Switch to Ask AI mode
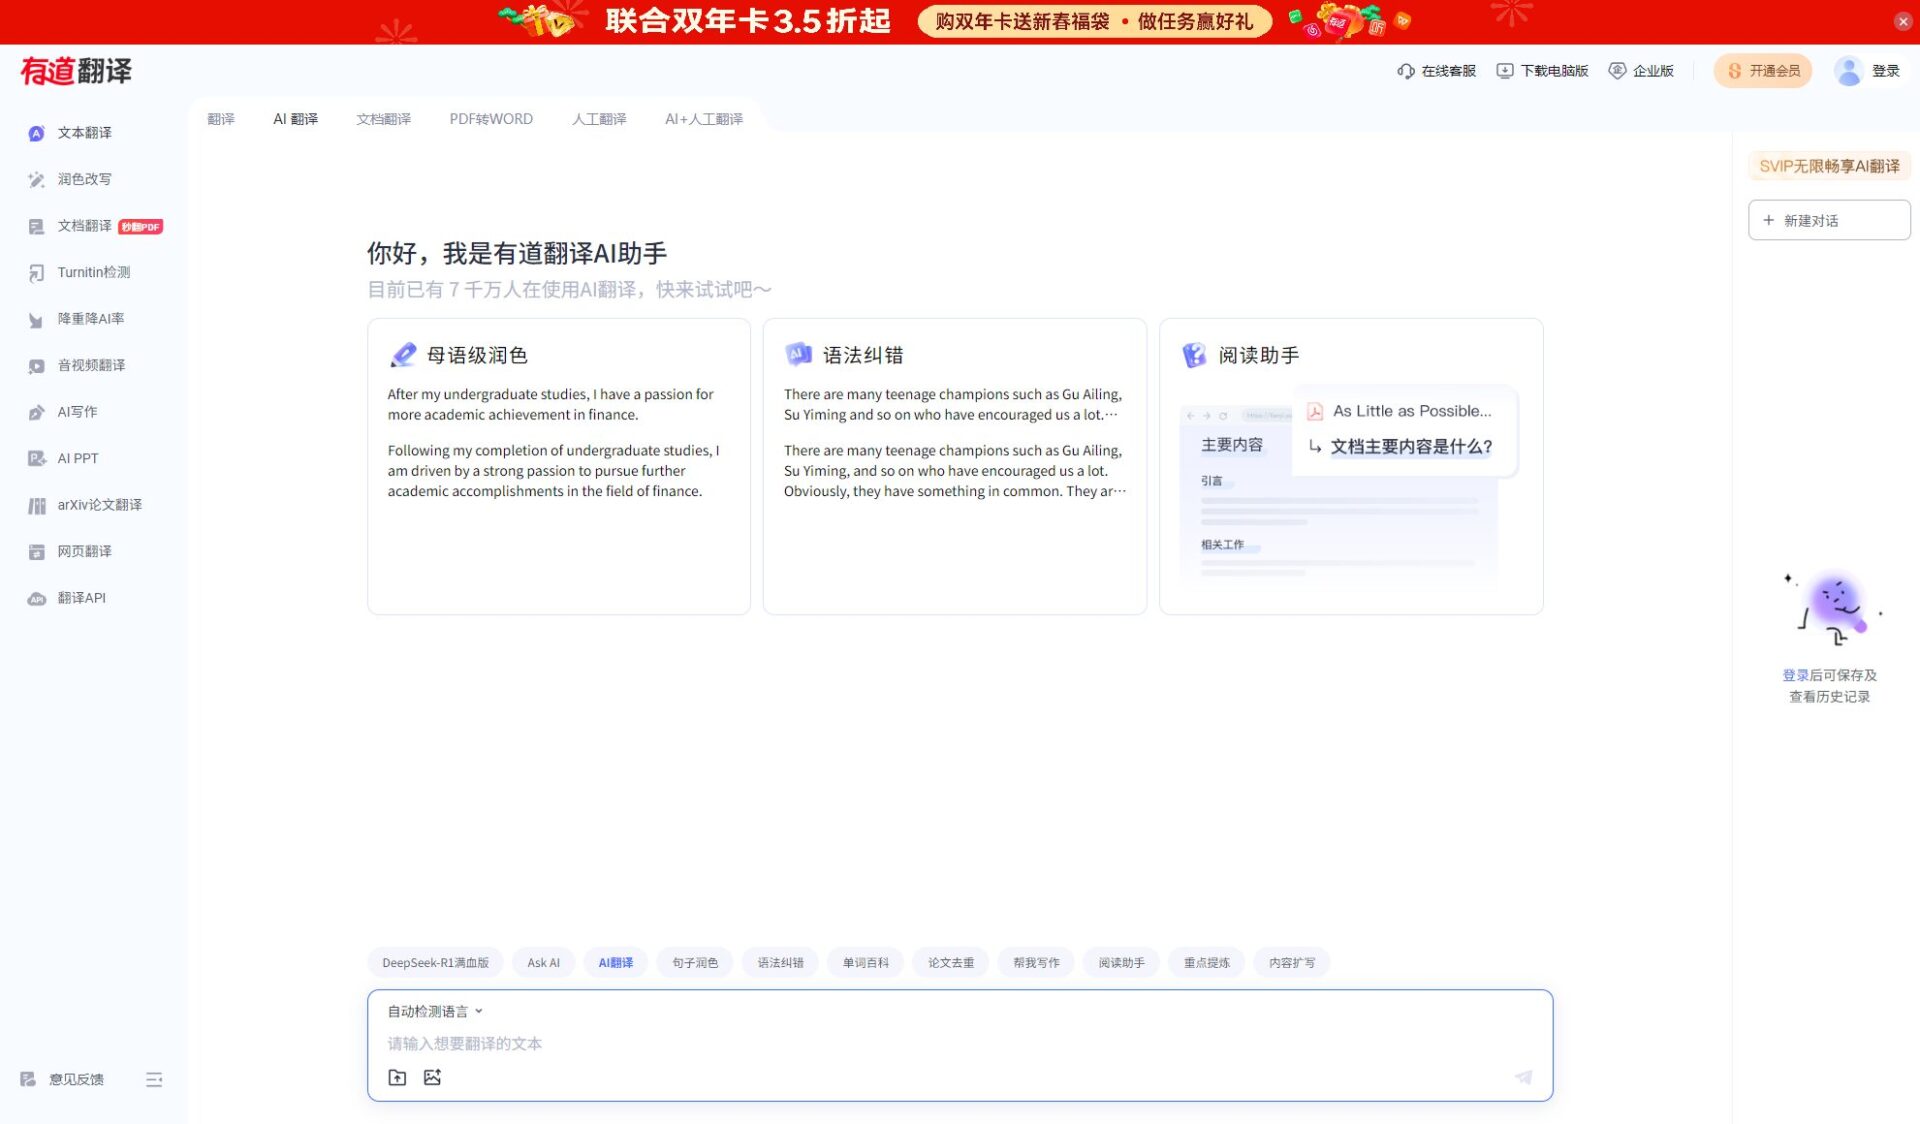1920x1124 pixels. 543,962
